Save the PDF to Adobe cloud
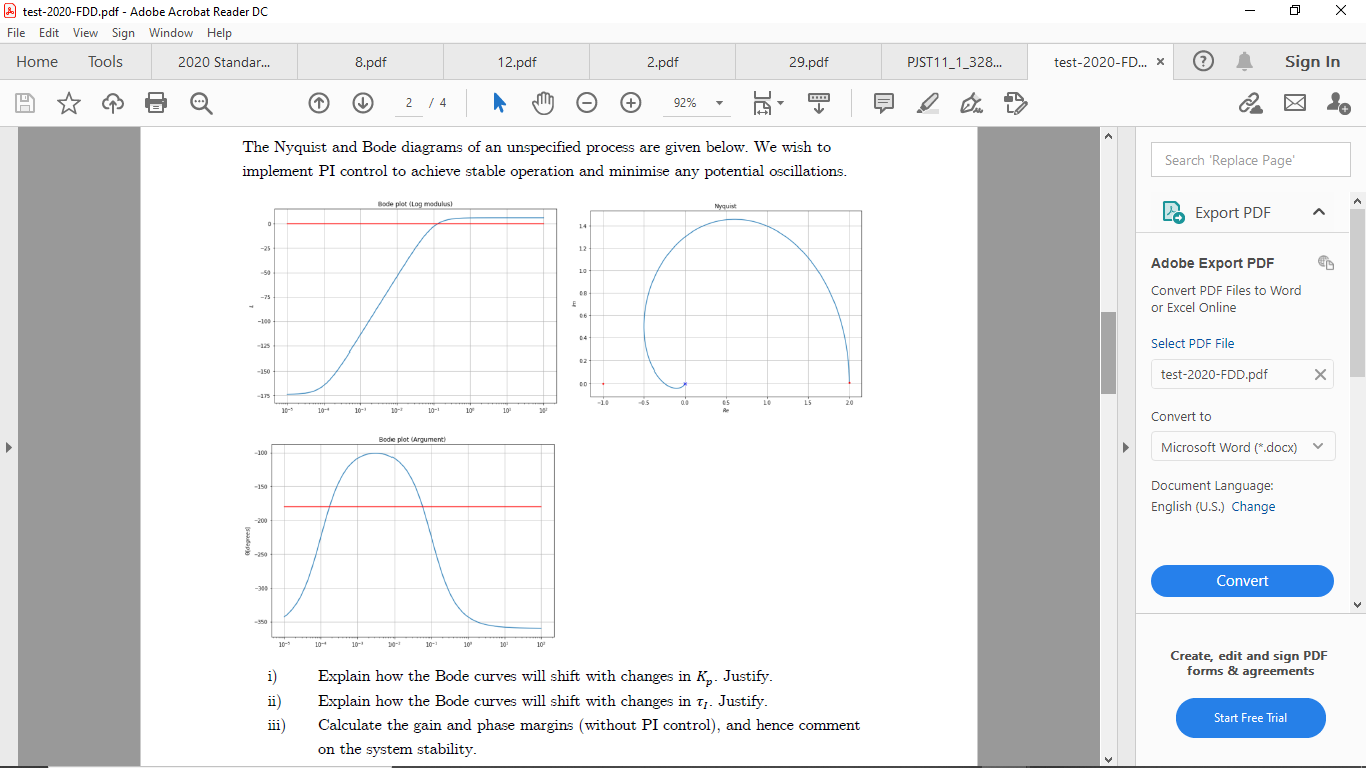The height and width of the screenshot is (768, 1366). point(112,103)
